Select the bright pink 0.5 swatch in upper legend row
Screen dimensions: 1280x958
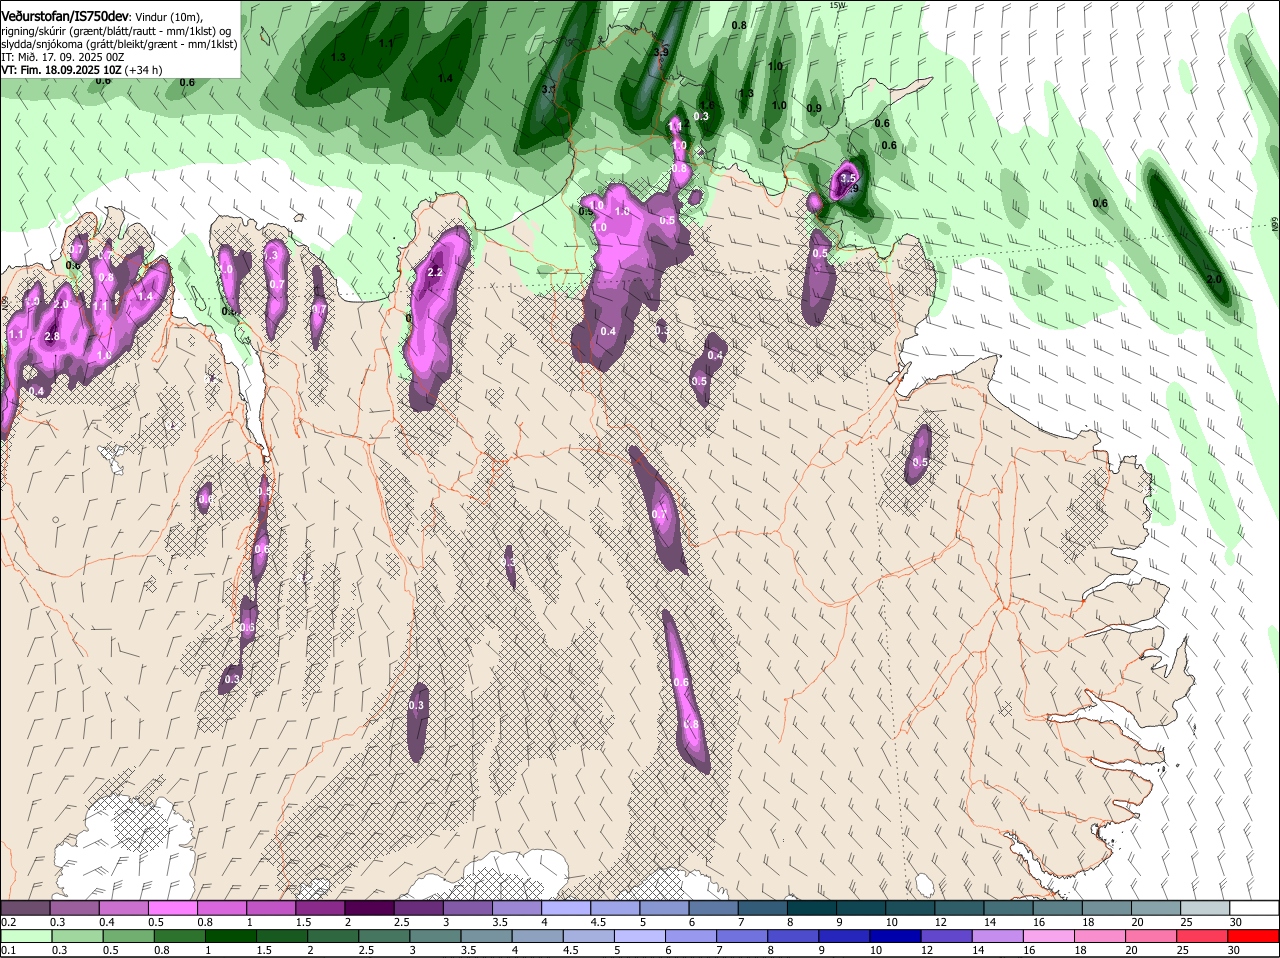(x=172, y=907)
